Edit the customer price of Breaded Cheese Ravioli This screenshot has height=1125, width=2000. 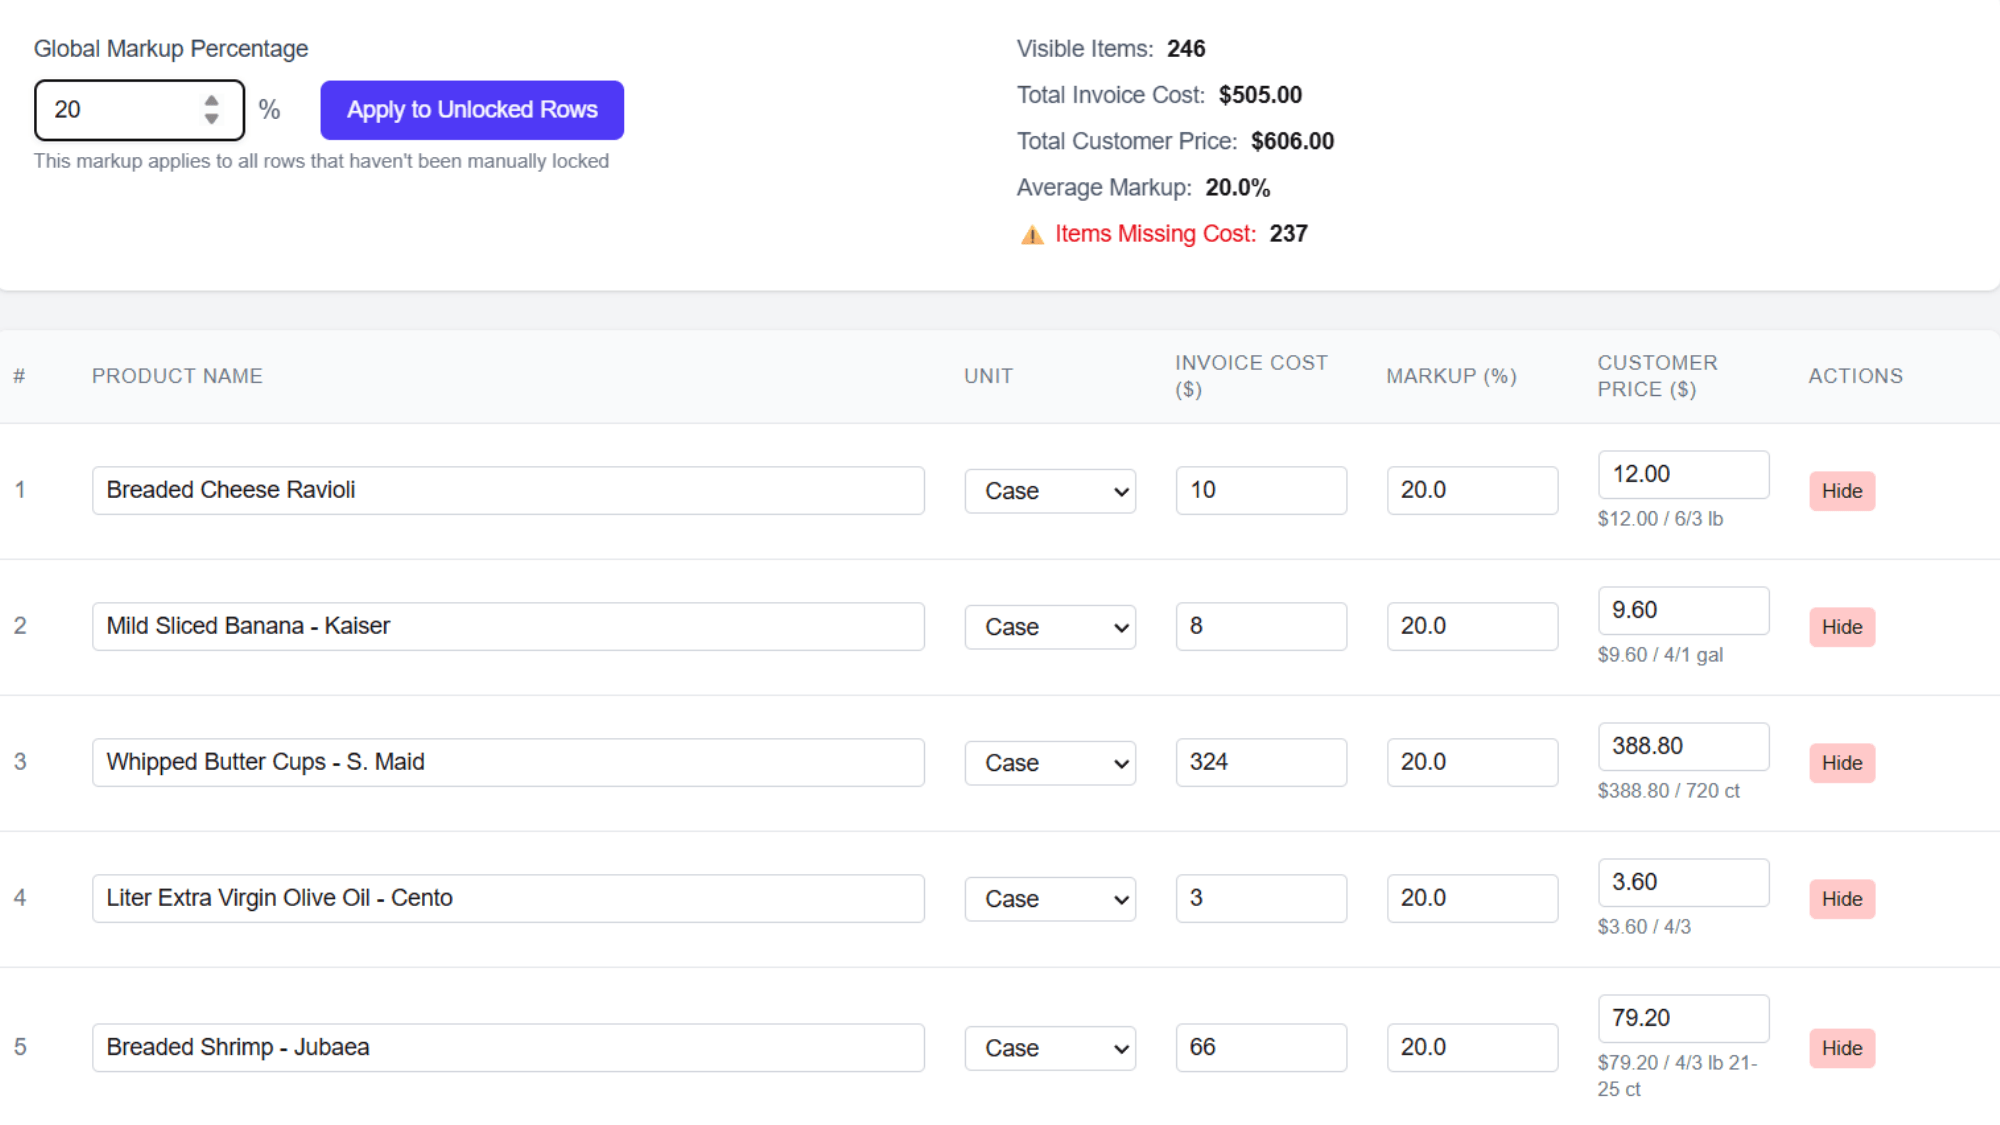click(1683, 474)
